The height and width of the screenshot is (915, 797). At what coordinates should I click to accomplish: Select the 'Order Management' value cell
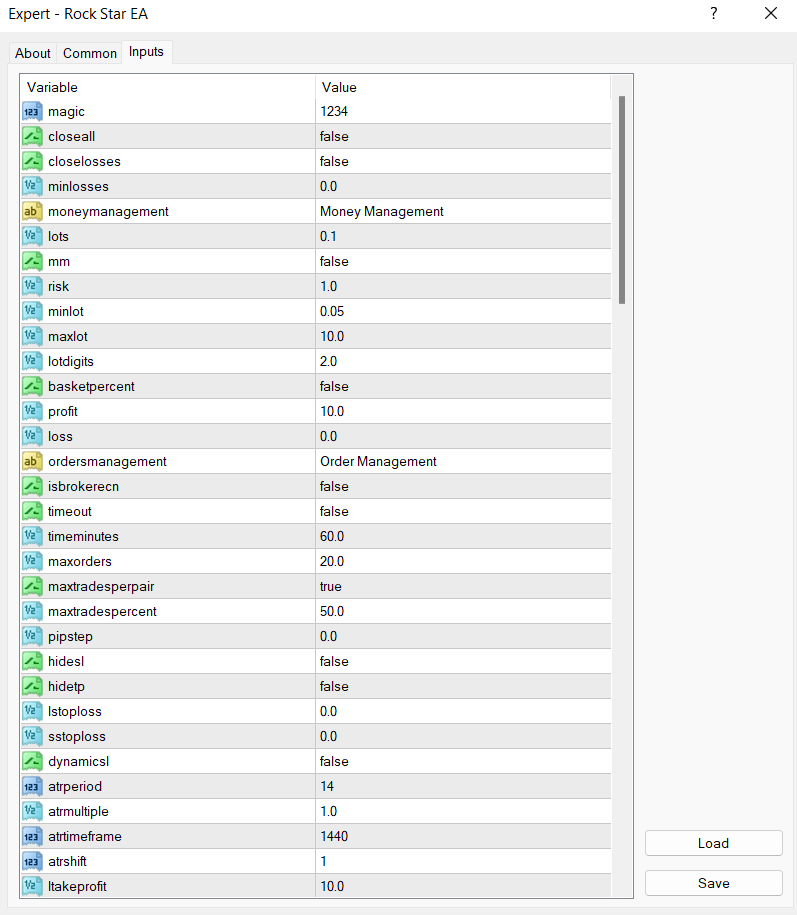[463, 462]
